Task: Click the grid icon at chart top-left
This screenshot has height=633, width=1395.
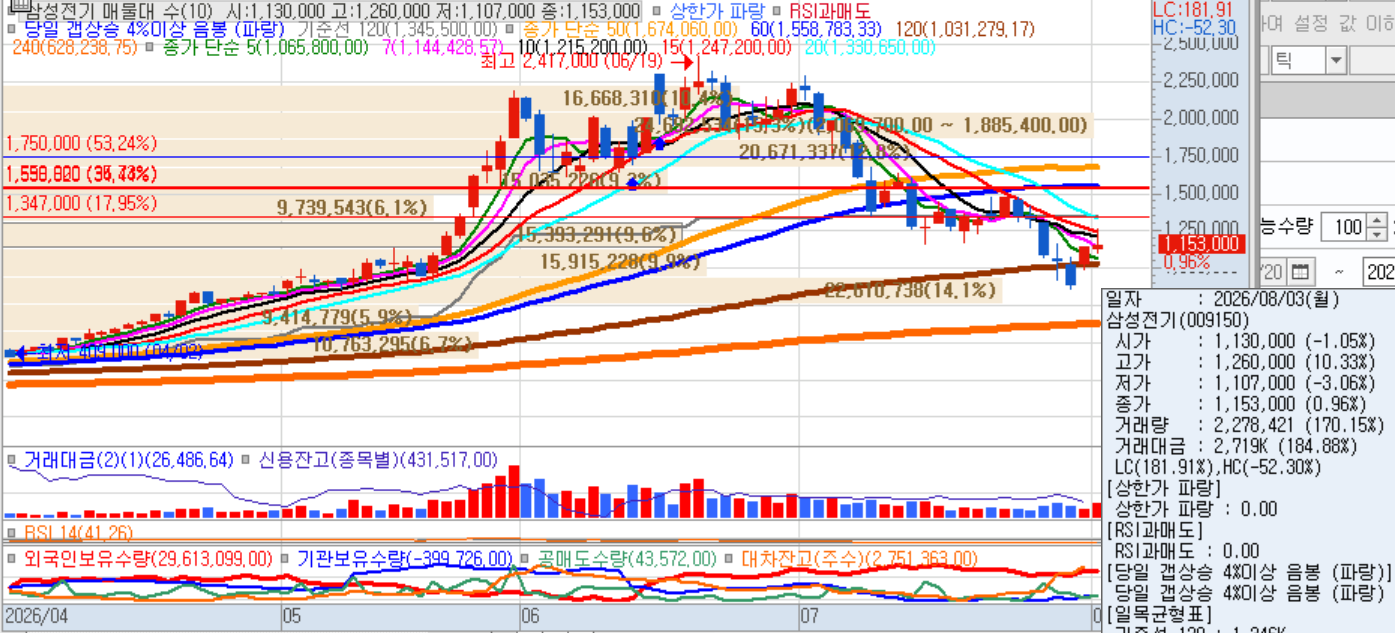Action: coord(19,7)
